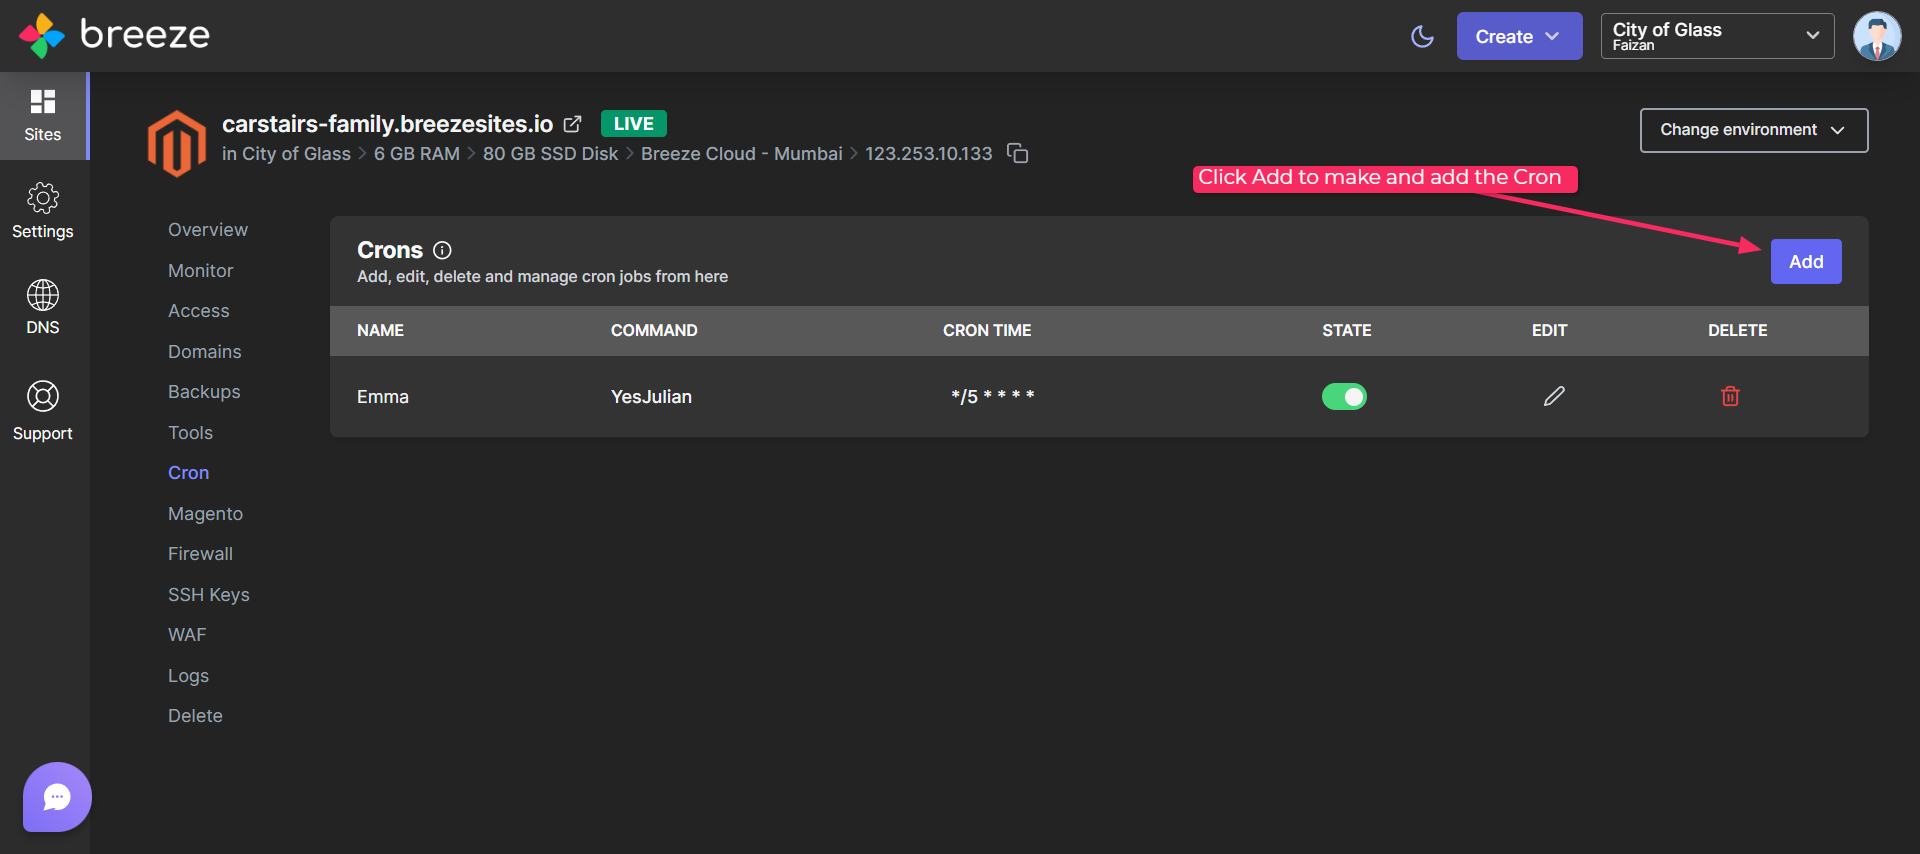Go to the Overview section
The image size is (1920, 854).
pyautogui.click(x=208, y=230)
